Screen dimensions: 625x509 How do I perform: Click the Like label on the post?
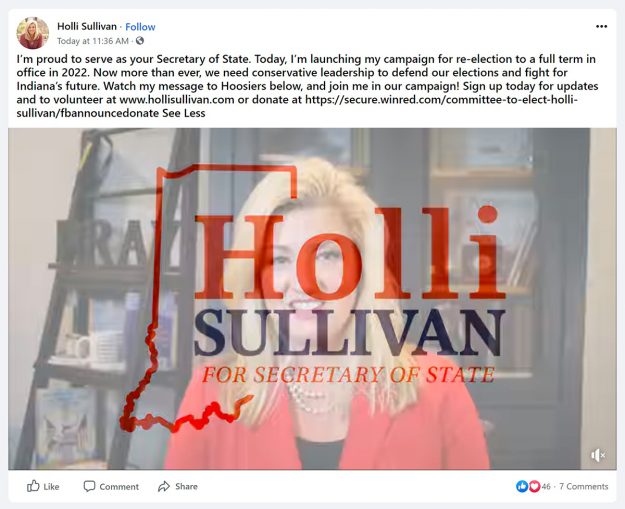tap(51, 487)
